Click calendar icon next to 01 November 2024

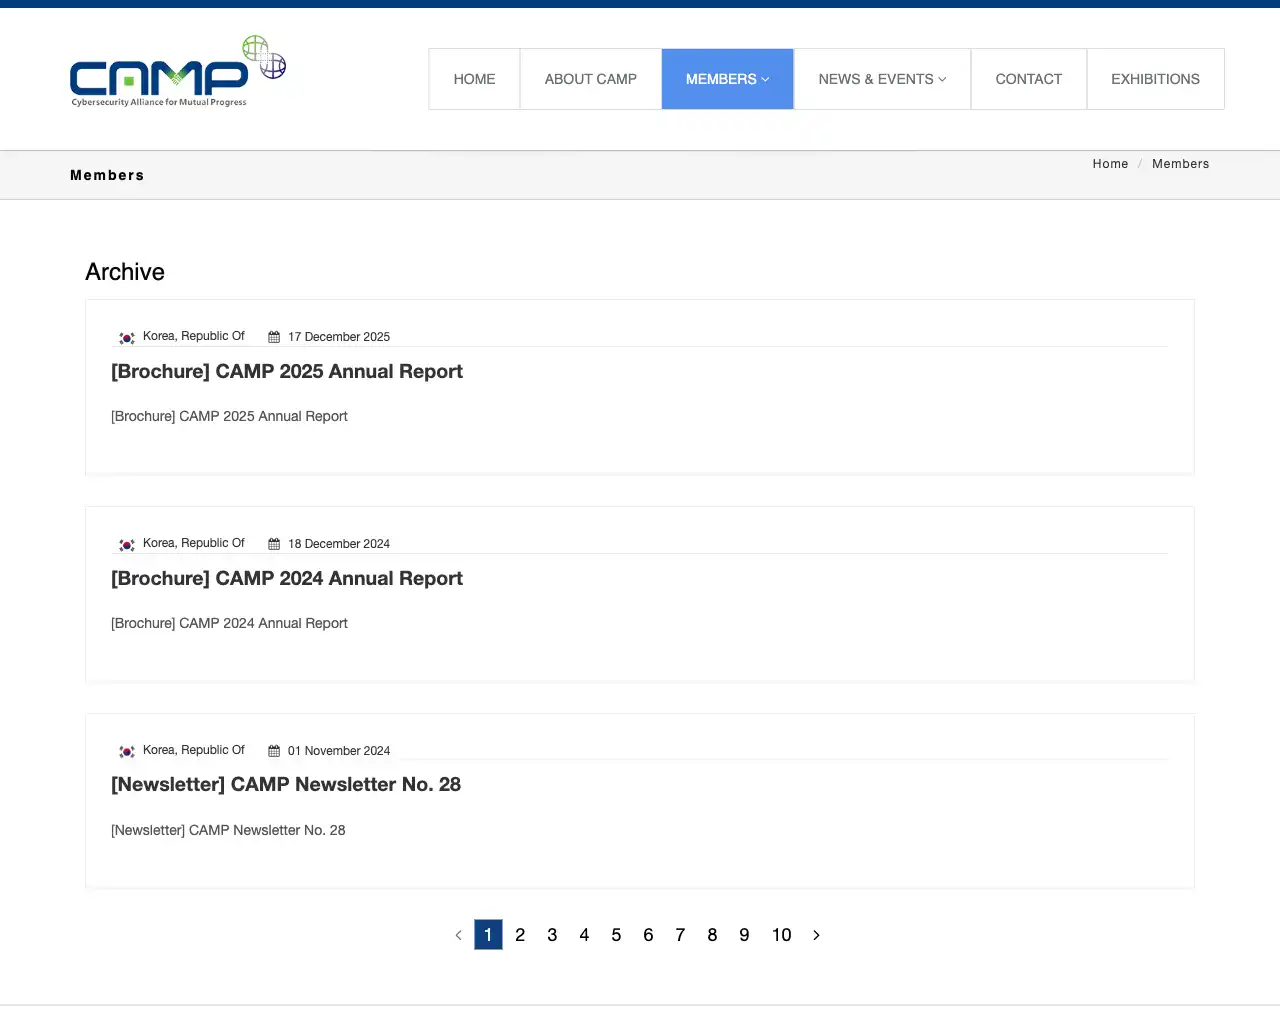pos(274,751)
